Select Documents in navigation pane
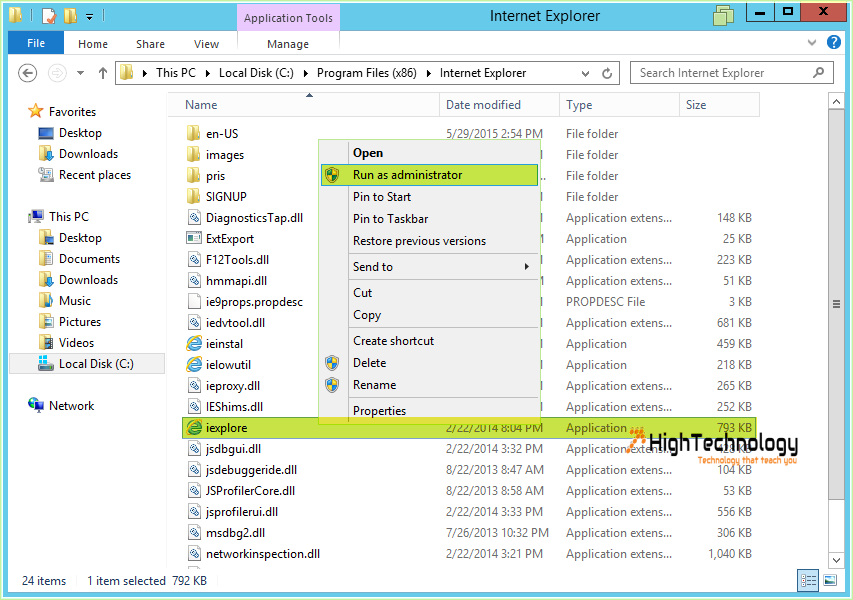This screenshot has height=600, width=853. [89, 259]
